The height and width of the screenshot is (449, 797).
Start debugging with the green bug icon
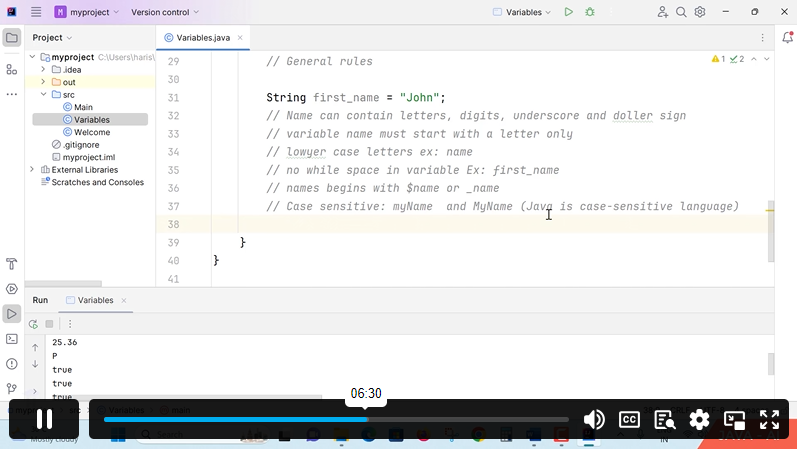tap(590, 12)
